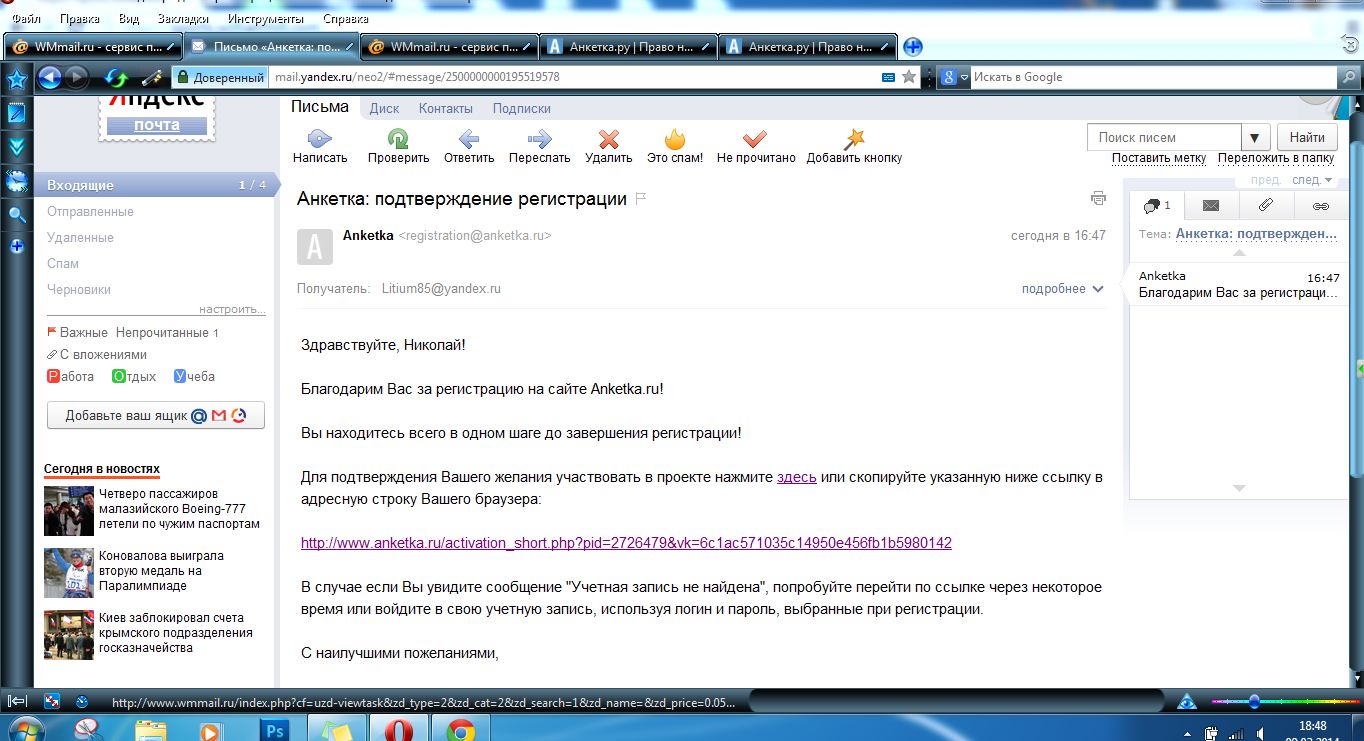Image resolution: width=1364 pixels, height=741 pixels.
Task: Switch to the Контакты tab
Action: (446, 108)
